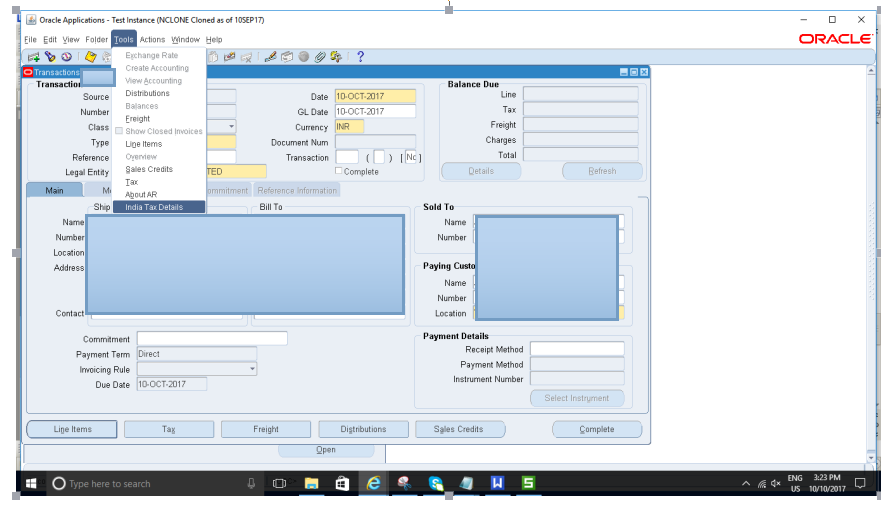
Task: Click the Select Instrument button
Action: point(576,398)
